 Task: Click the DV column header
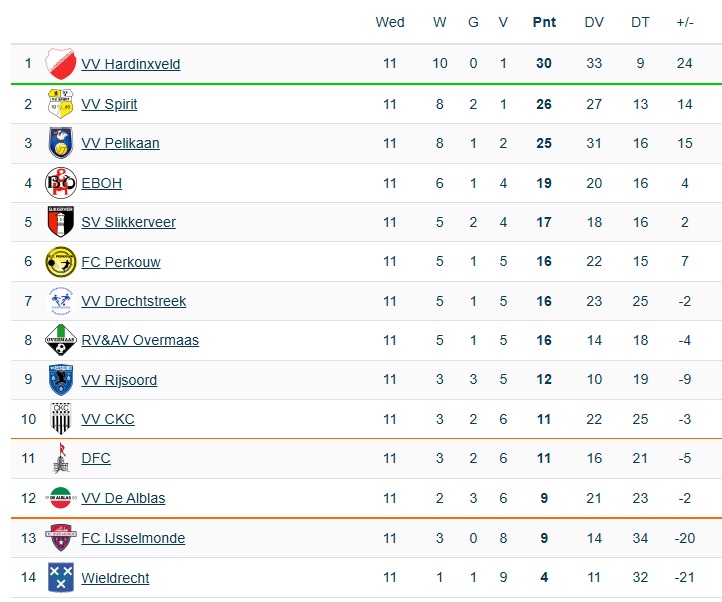[594, 22]
